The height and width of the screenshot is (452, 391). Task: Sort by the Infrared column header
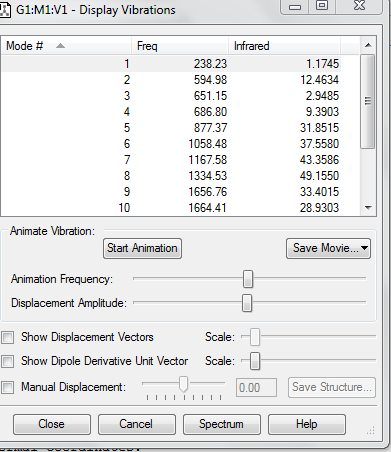click(x=284, y=46)
